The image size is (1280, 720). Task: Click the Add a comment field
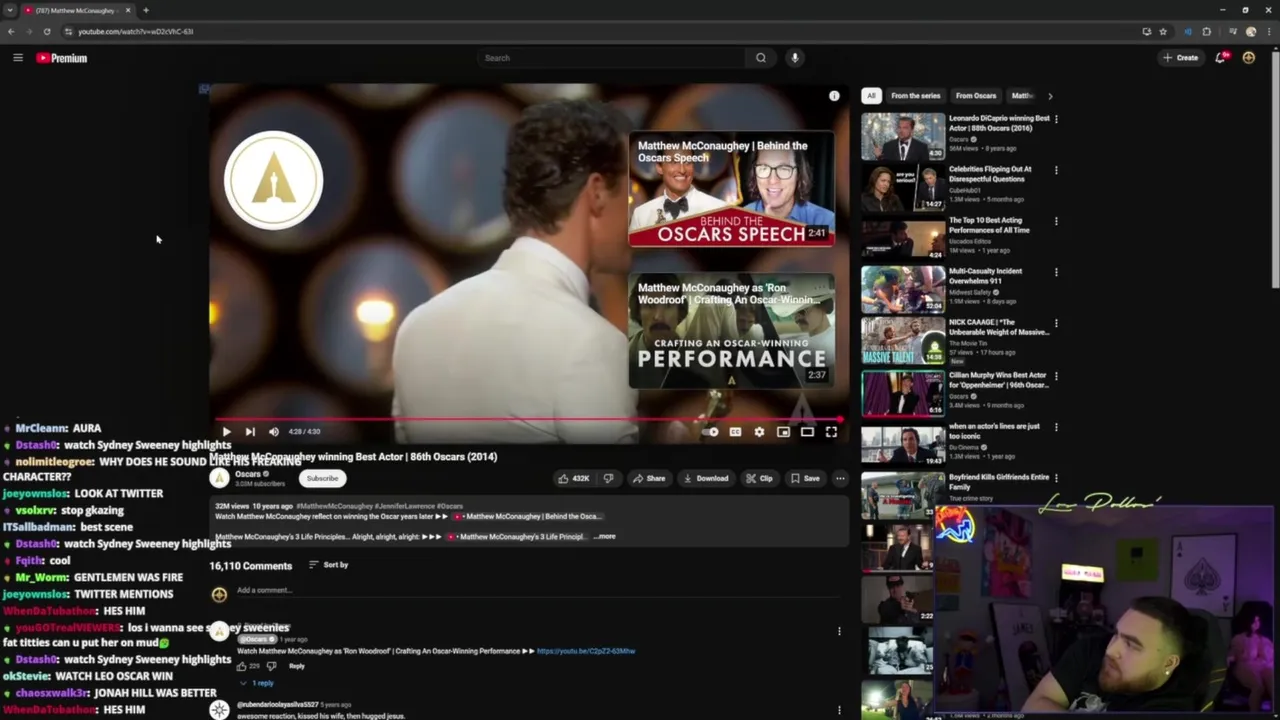pyautogui.click(x=540, y=591)
